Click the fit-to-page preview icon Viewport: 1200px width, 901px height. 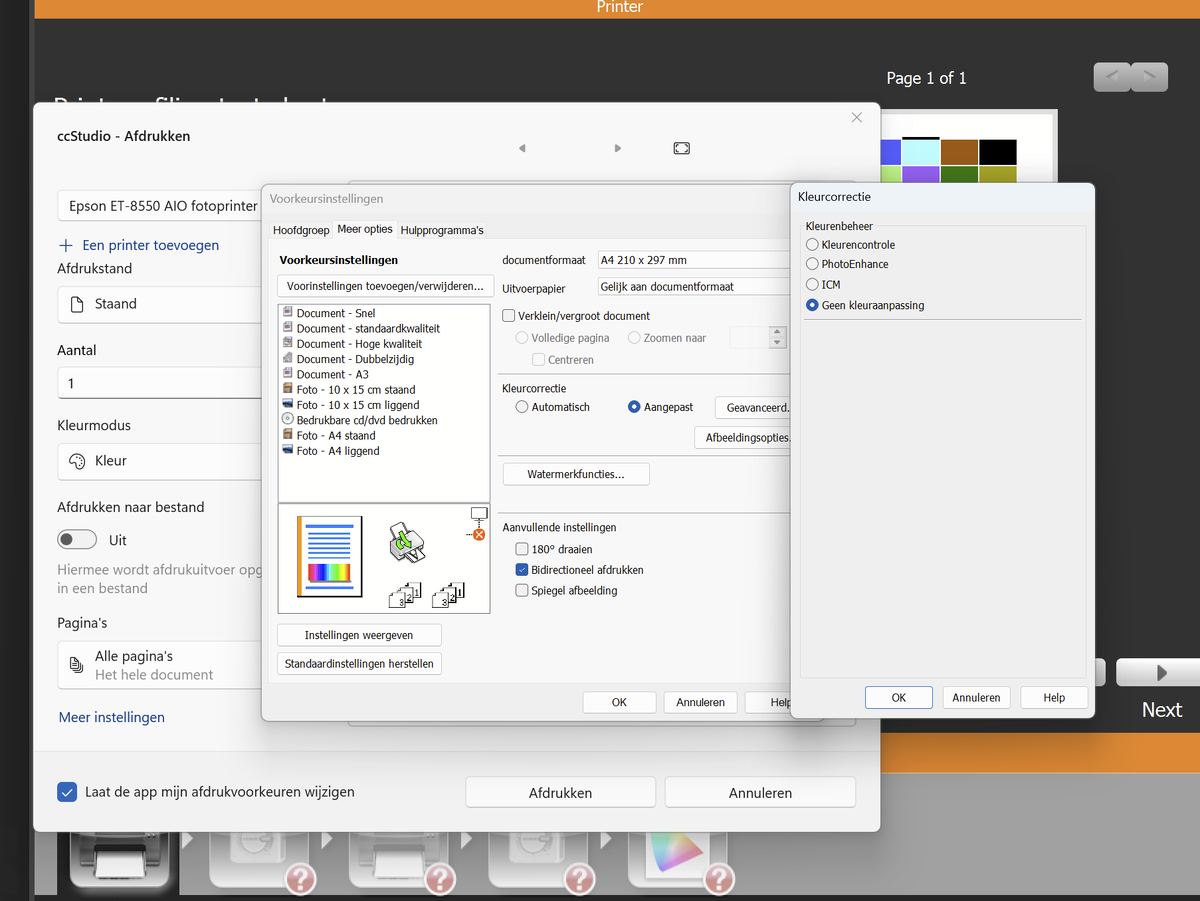coord(681,148)
